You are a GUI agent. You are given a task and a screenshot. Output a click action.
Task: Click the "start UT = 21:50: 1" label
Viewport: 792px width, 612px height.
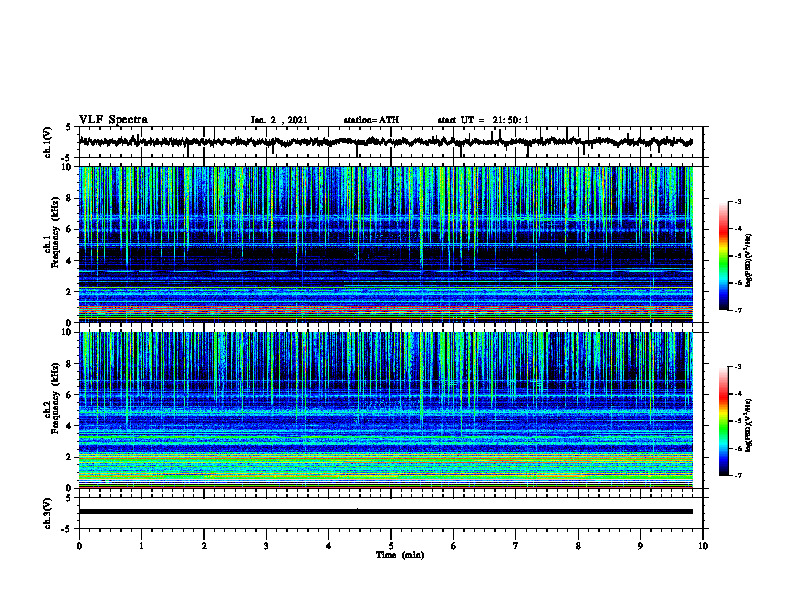483,120
